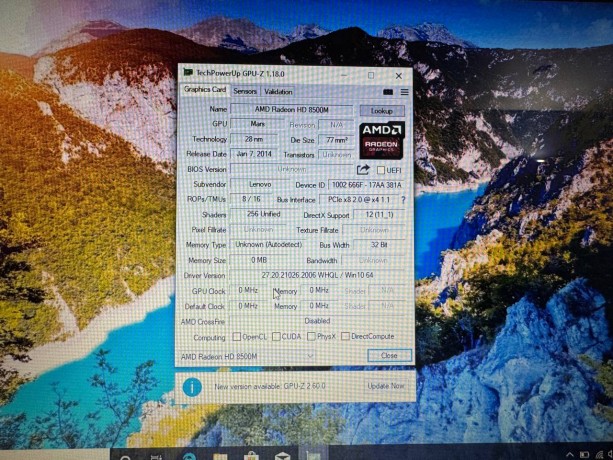The width and height of the screenshot is (613, 460).
Task: Open Microsoft Edge from the taskbar
Action: pyautogui.click(x=190, y=456)
